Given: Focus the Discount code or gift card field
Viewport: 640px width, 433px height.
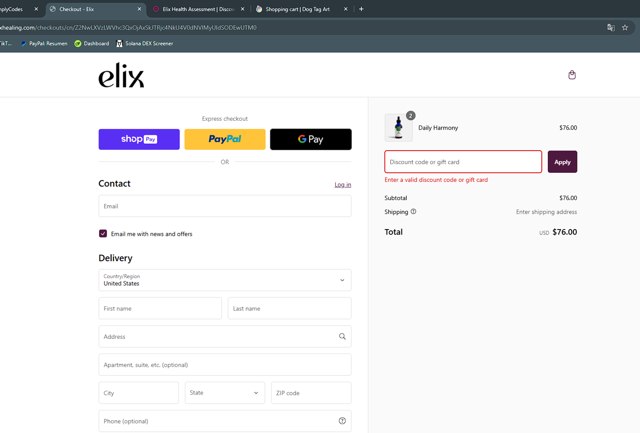Looking at the screenshot, I should coord(463,162).
